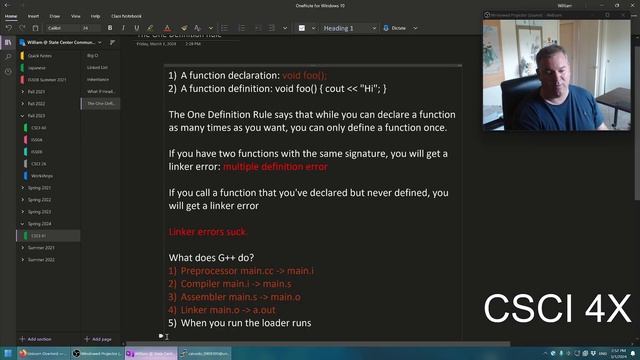Toggle underline formatting
The width and height of the screenshot is (640, 360).
point(137,28)
